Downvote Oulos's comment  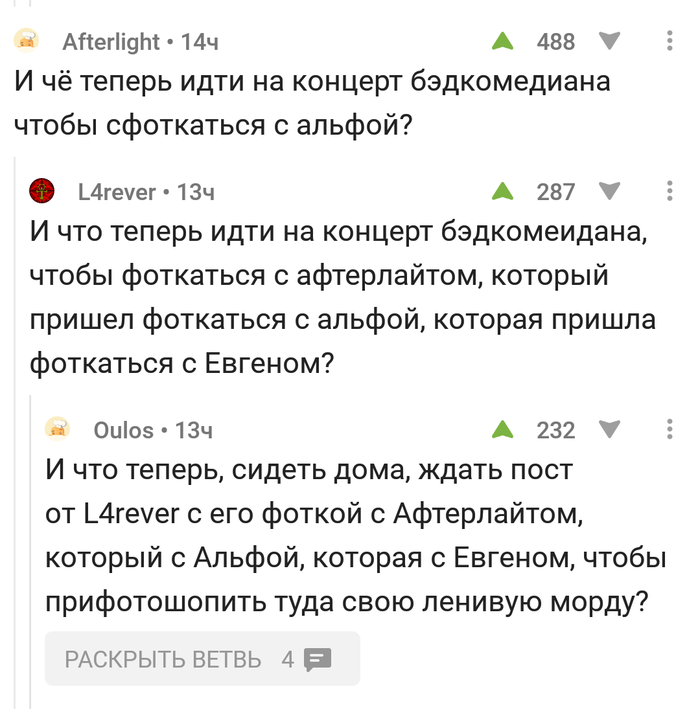pyautogui.click(x=609, y=430)
